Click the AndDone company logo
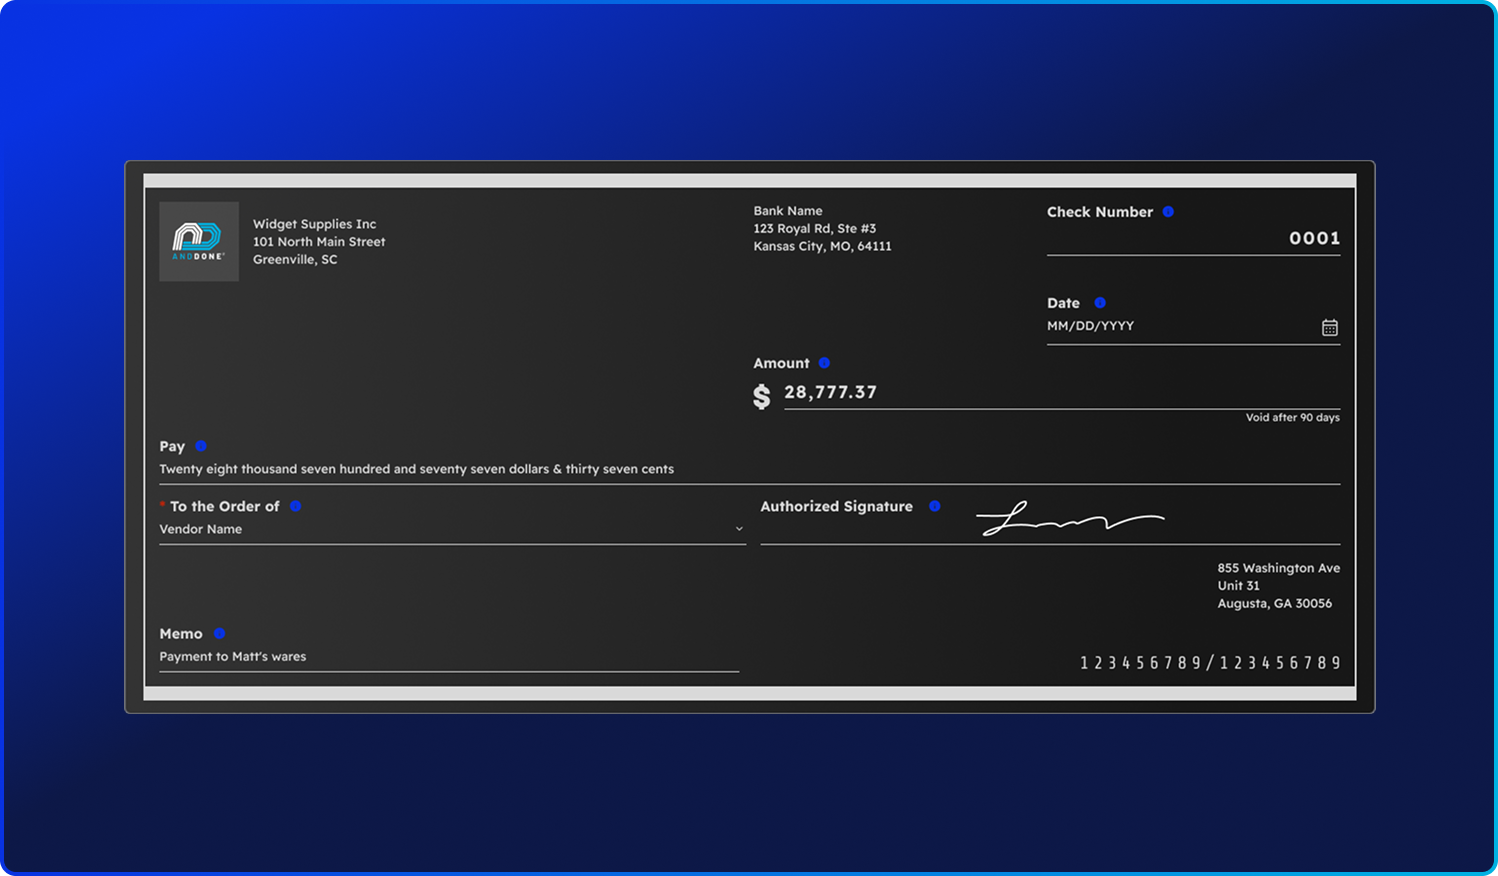Screen dimensions: 1498x876 tap(198, 241)
